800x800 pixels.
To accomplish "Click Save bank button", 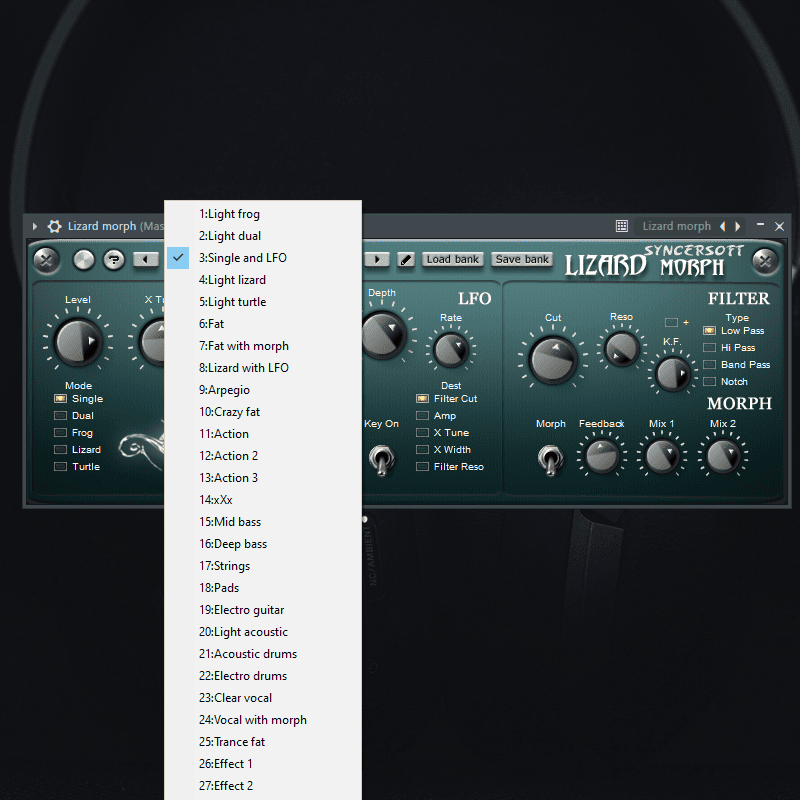I will [x=522, y=259].
